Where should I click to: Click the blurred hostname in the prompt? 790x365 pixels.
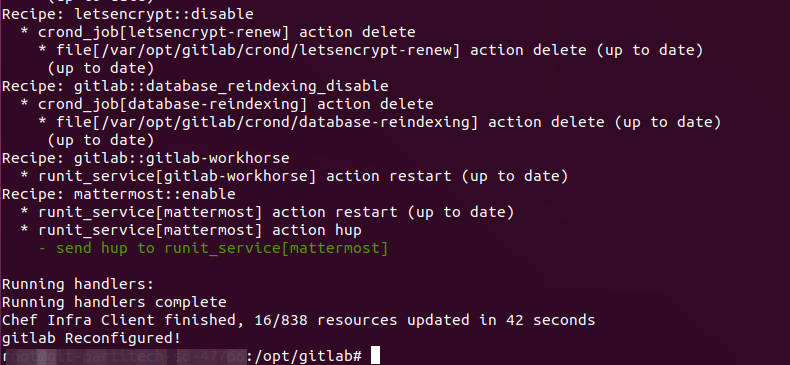tap(123, 356)
